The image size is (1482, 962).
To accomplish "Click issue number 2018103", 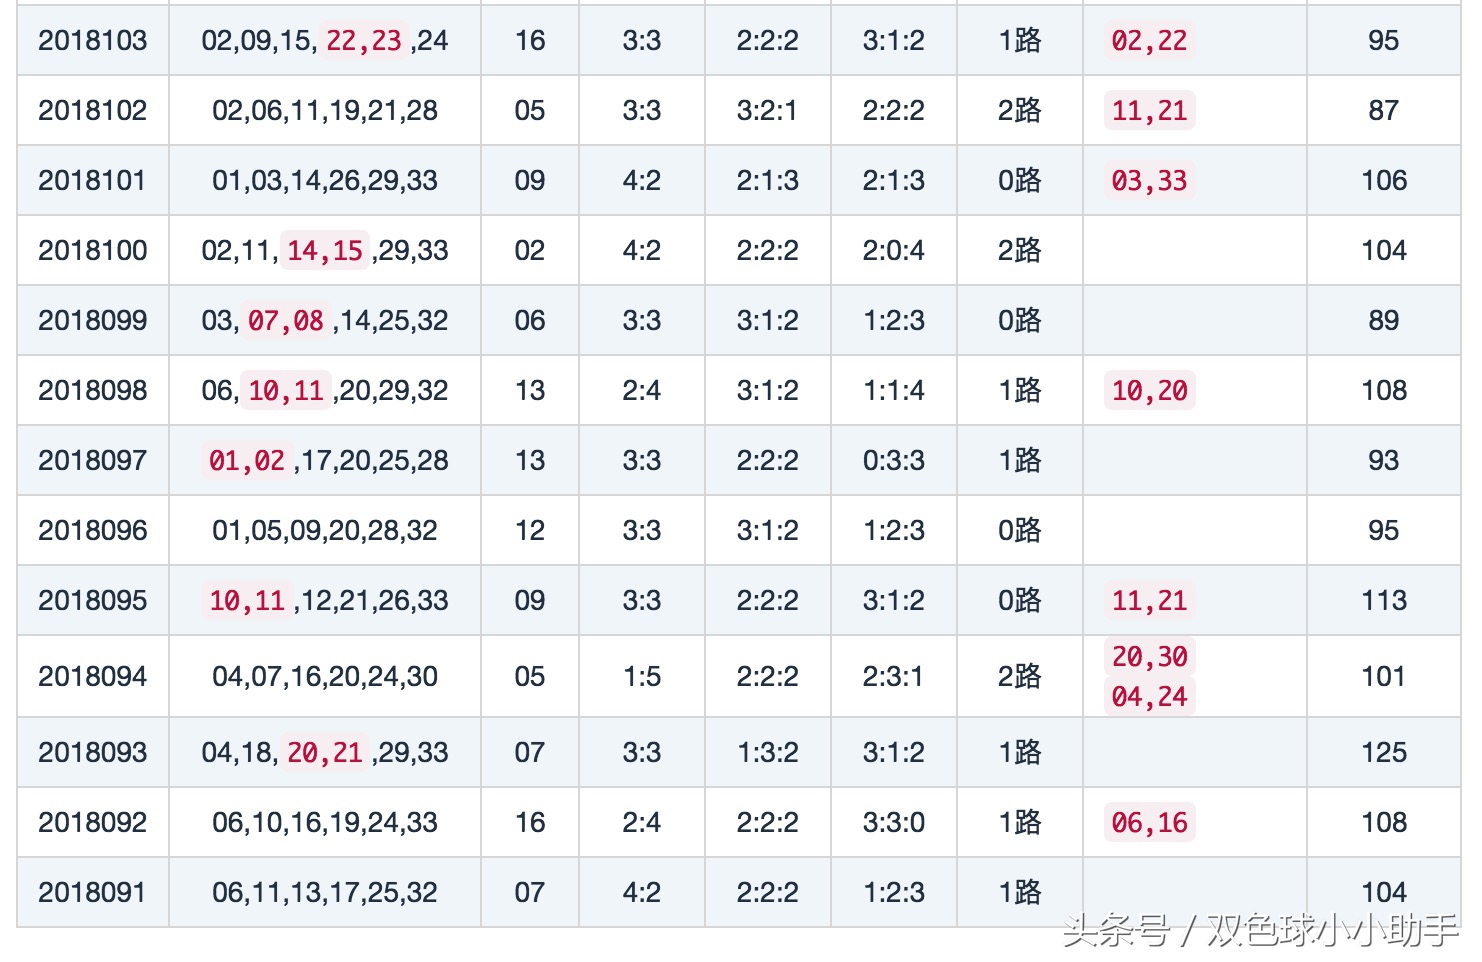I will pyautogui.click(x=92, y=41).
